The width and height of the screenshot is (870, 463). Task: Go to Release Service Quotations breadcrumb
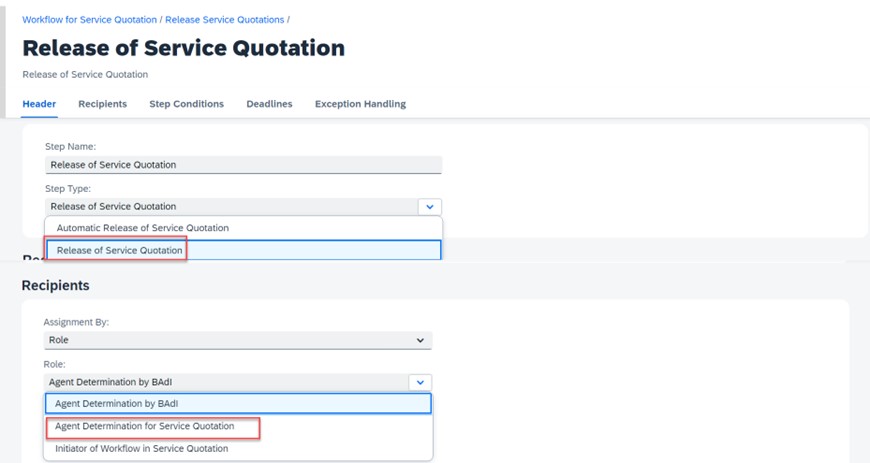225,19
